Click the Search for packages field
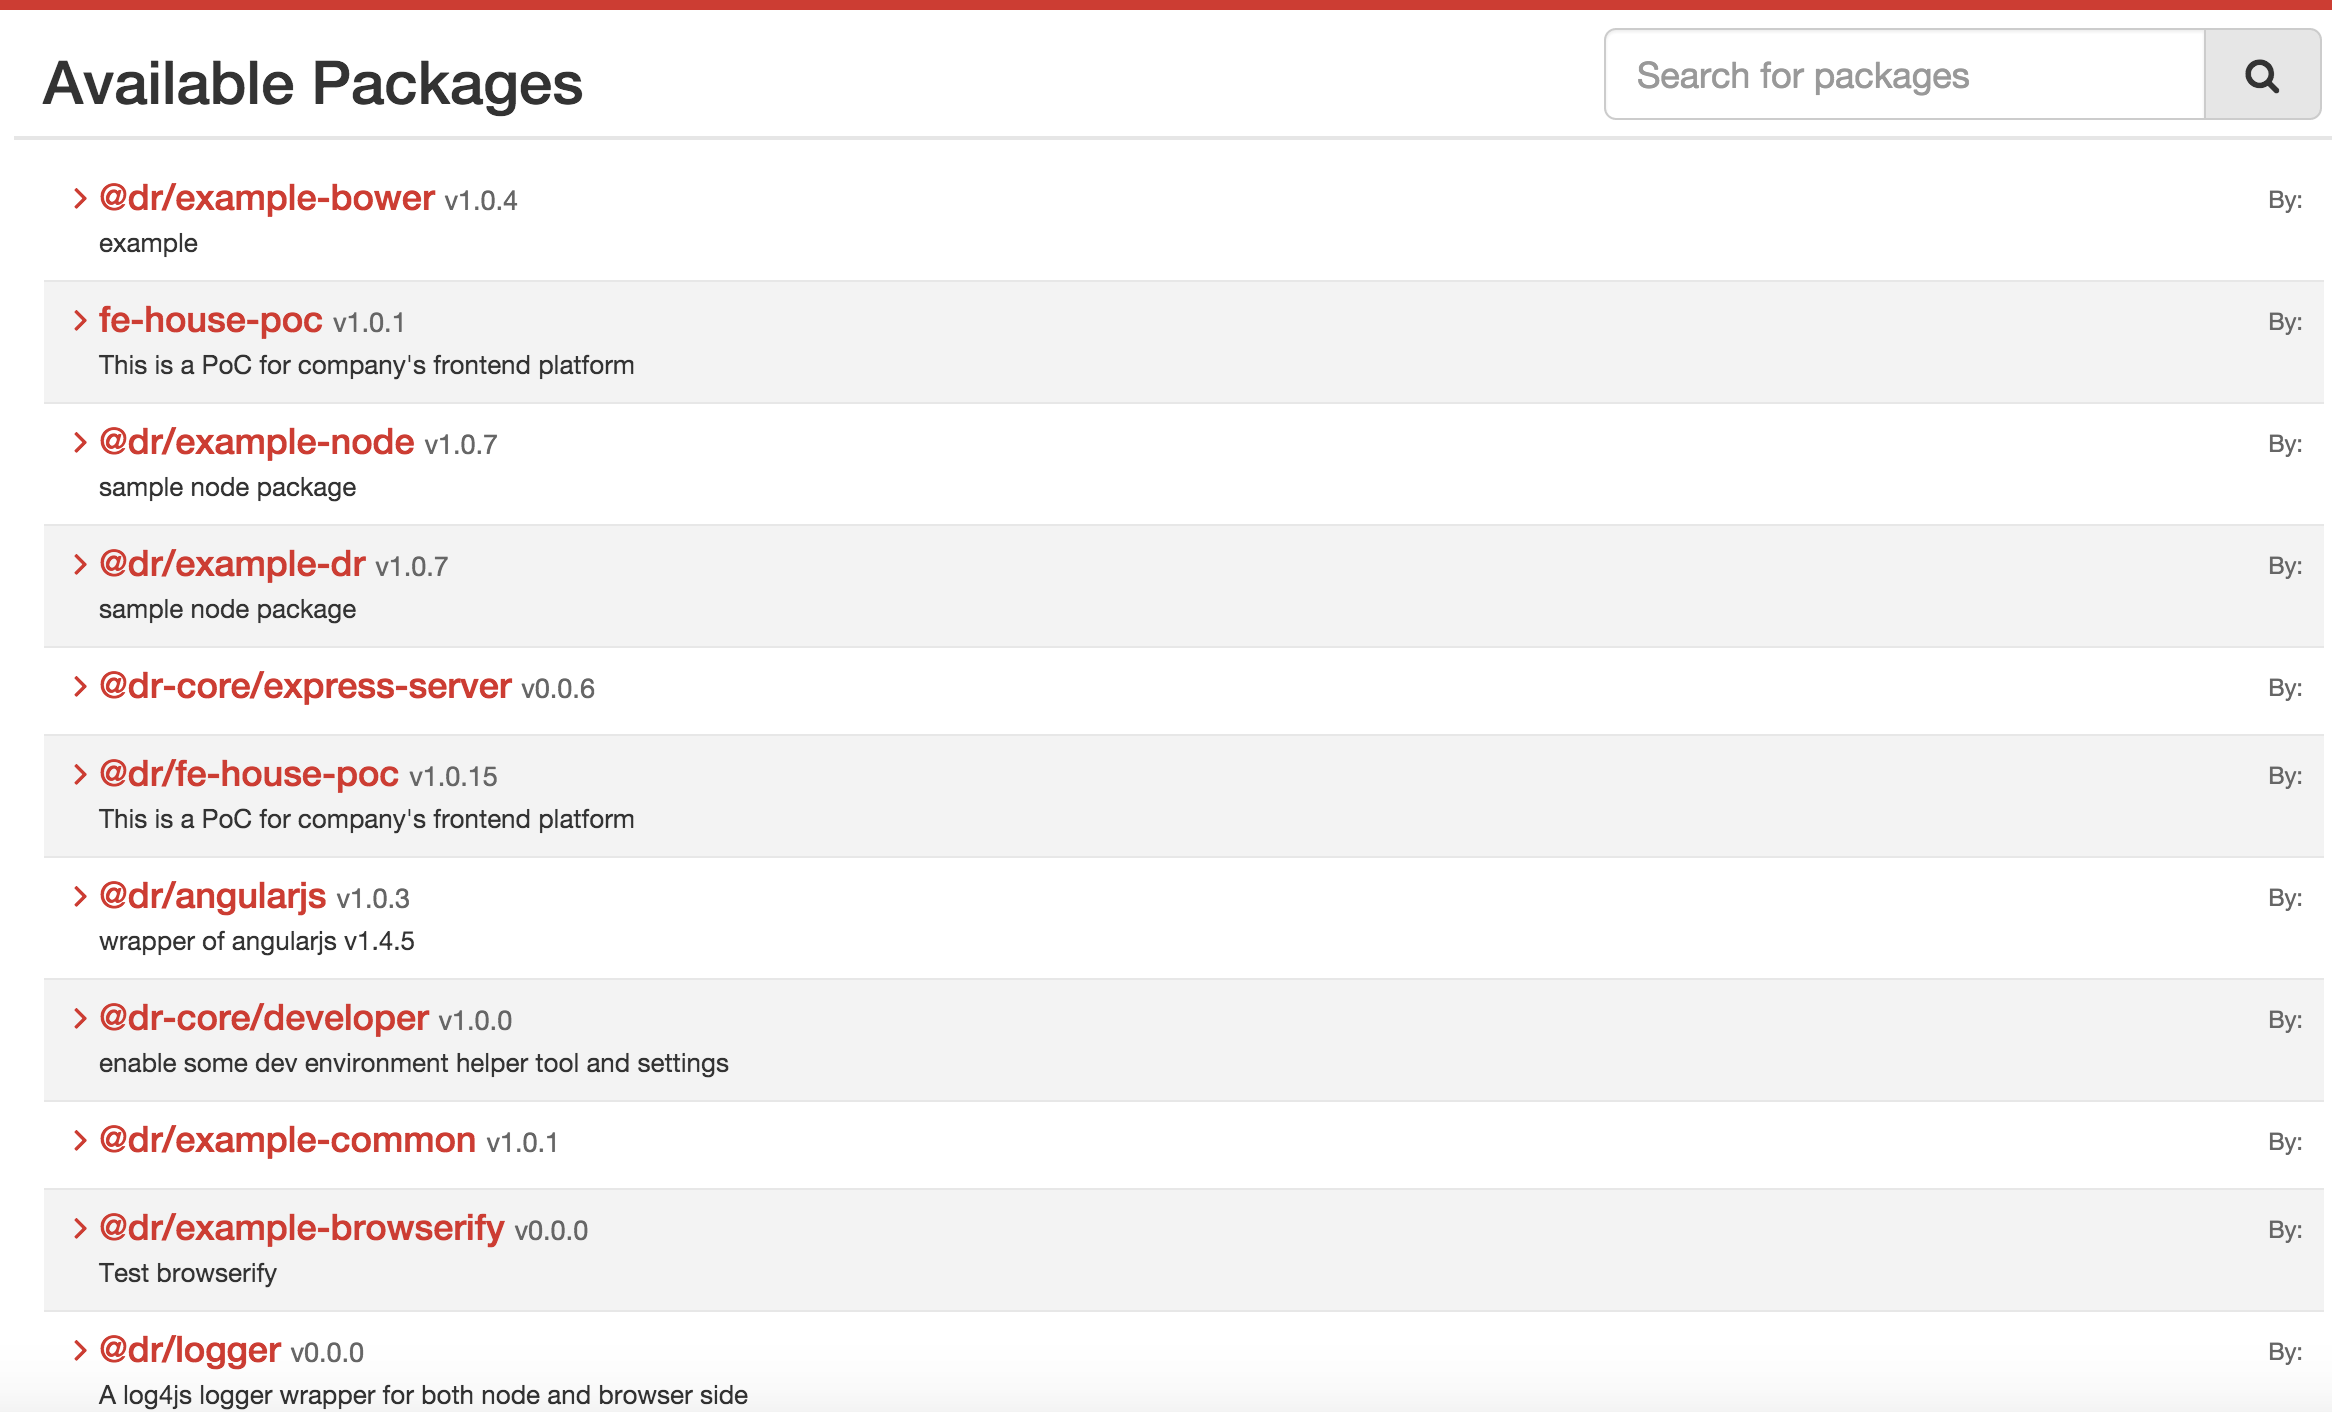Screen dimensions: 2332x1412 click(1904, 76)
